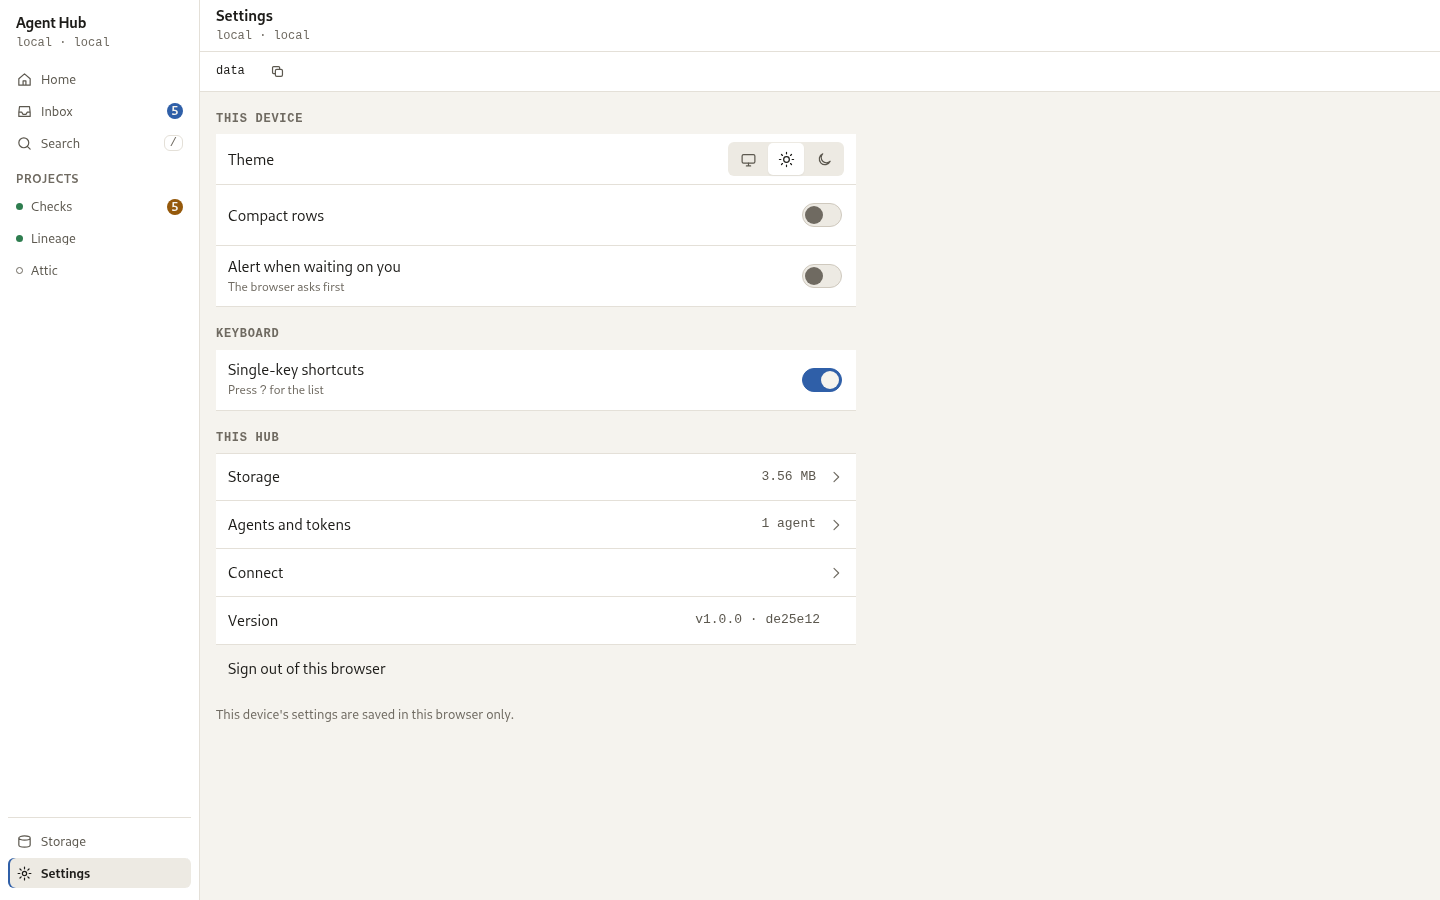1440x900 pixels.
Task: Disable the Single-key shortcuts switch
Action: pyautogui.click(x=822, y=380)
